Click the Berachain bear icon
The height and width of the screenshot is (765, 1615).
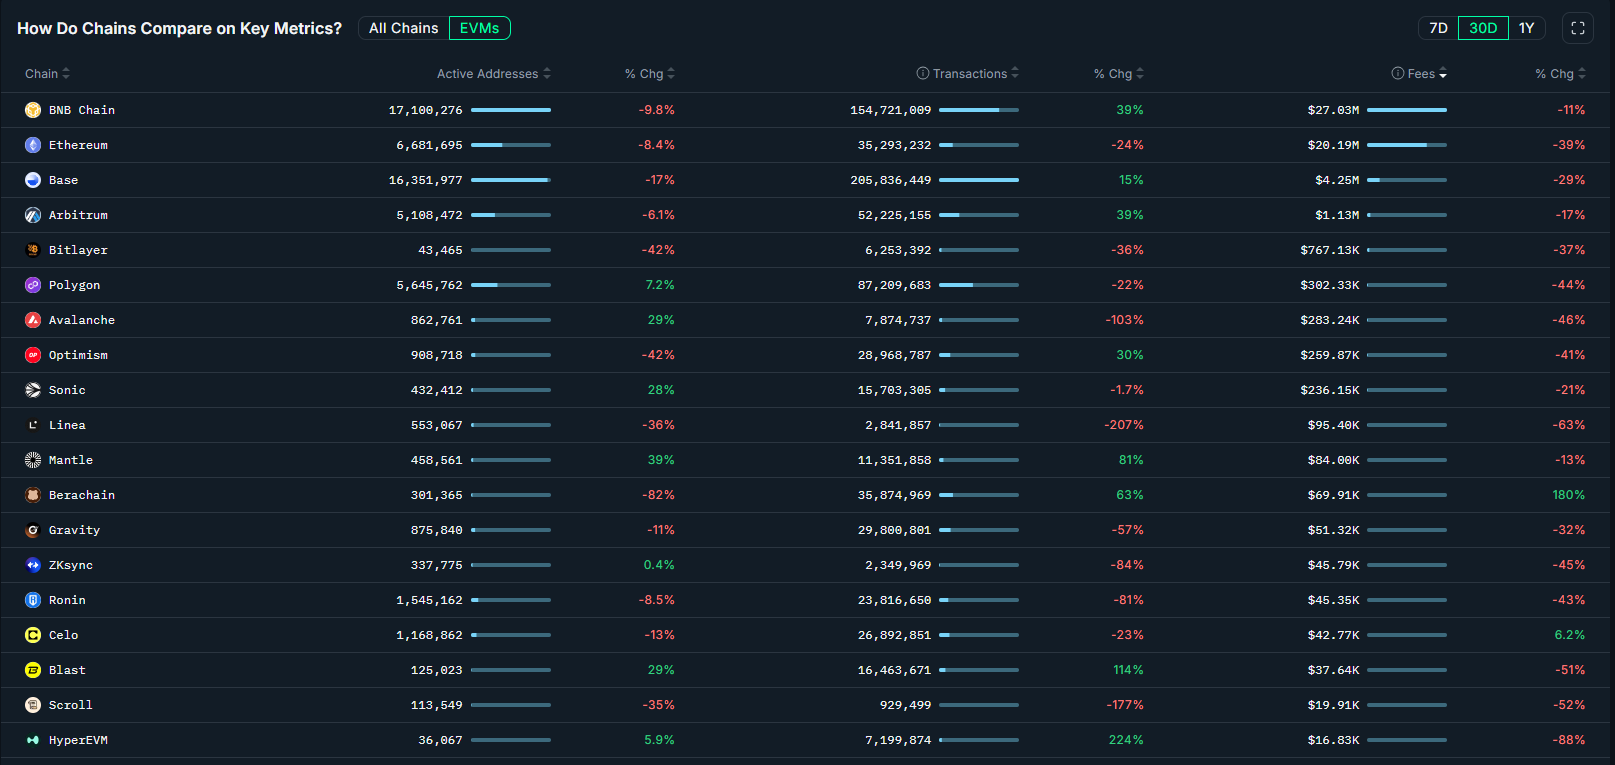(x=33, y=495)
